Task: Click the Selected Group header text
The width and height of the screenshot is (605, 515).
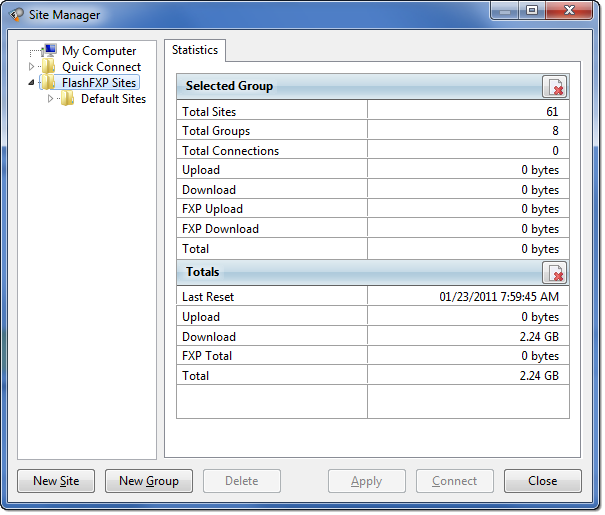Action: click(230, 86)
